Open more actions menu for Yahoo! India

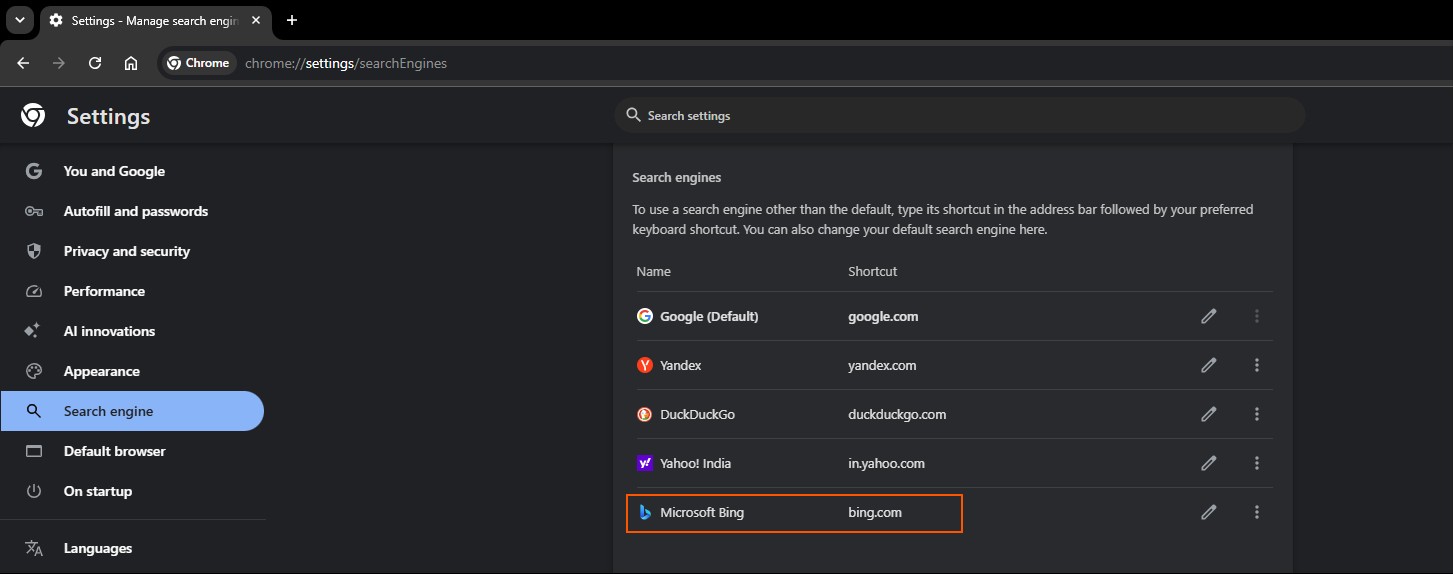coord(1257,463)
